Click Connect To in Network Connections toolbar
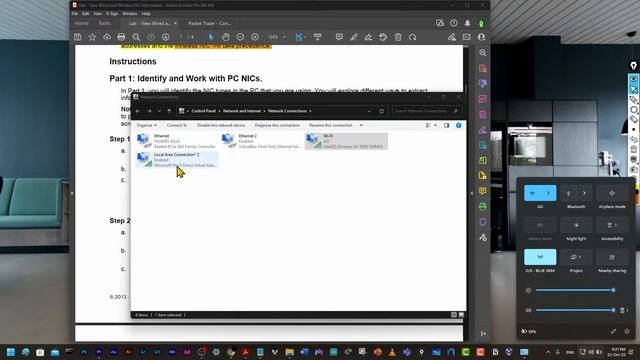Viewport: 640px width, 360px height. pos(177,125)
